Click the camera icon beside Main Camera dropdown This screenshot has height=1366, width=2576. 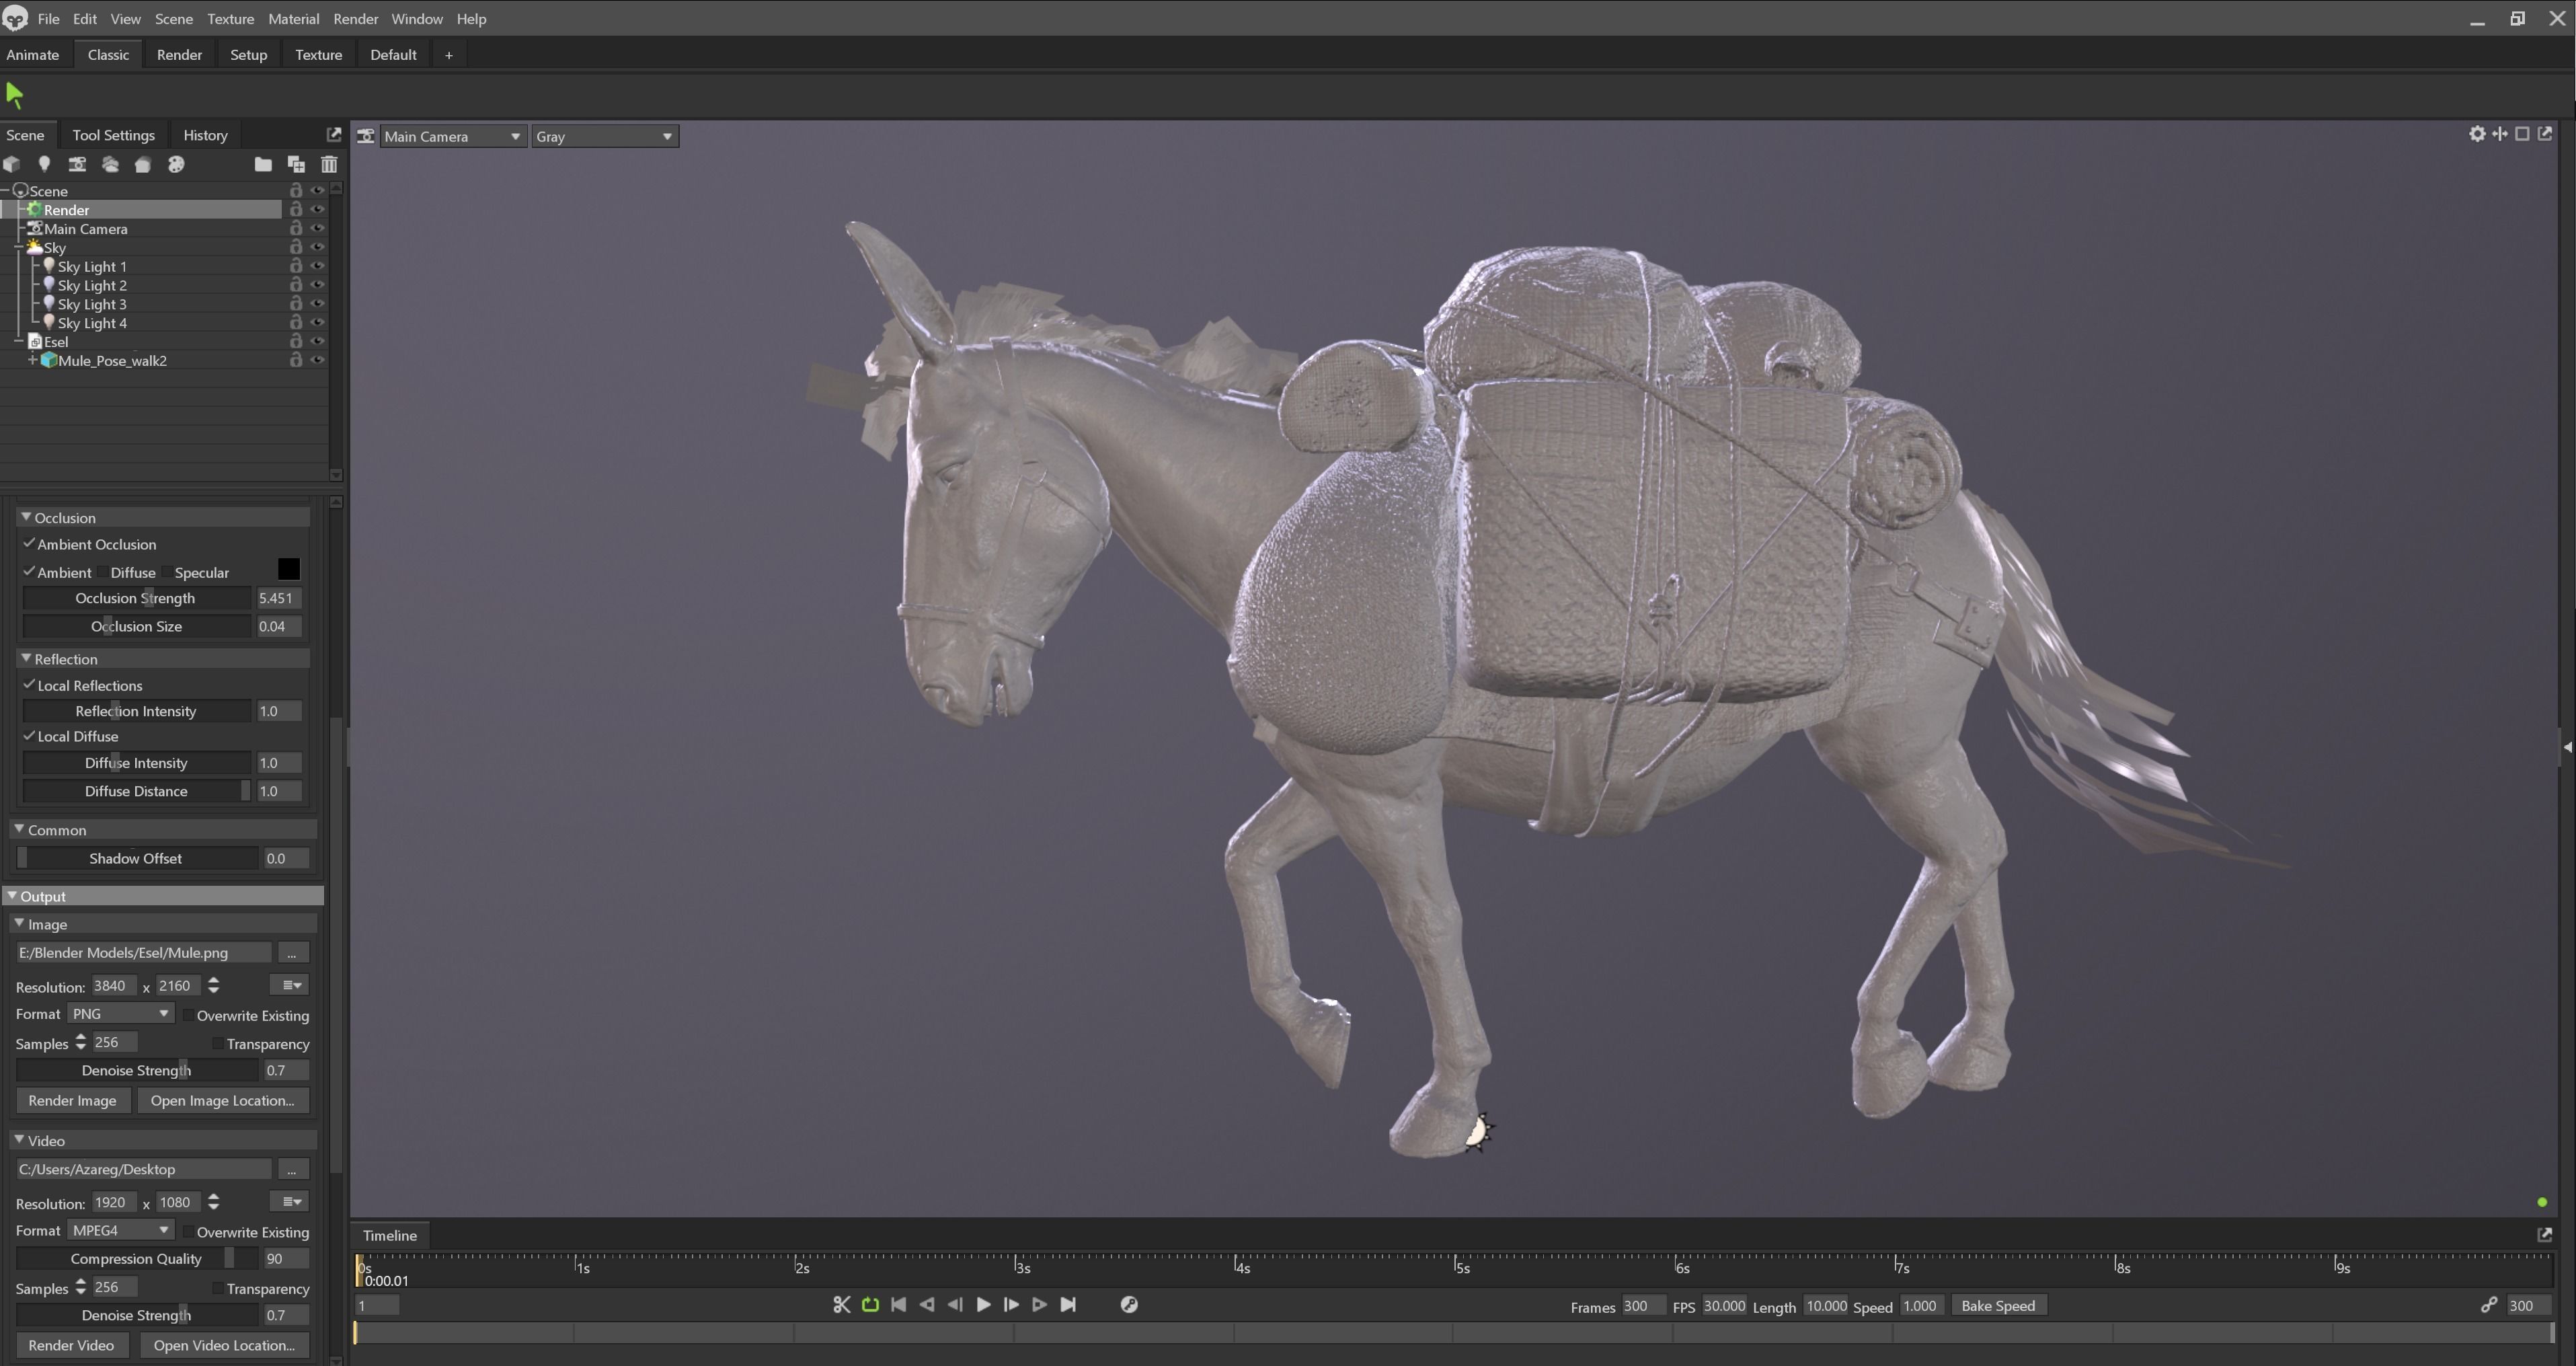click(x=366, y=136)
